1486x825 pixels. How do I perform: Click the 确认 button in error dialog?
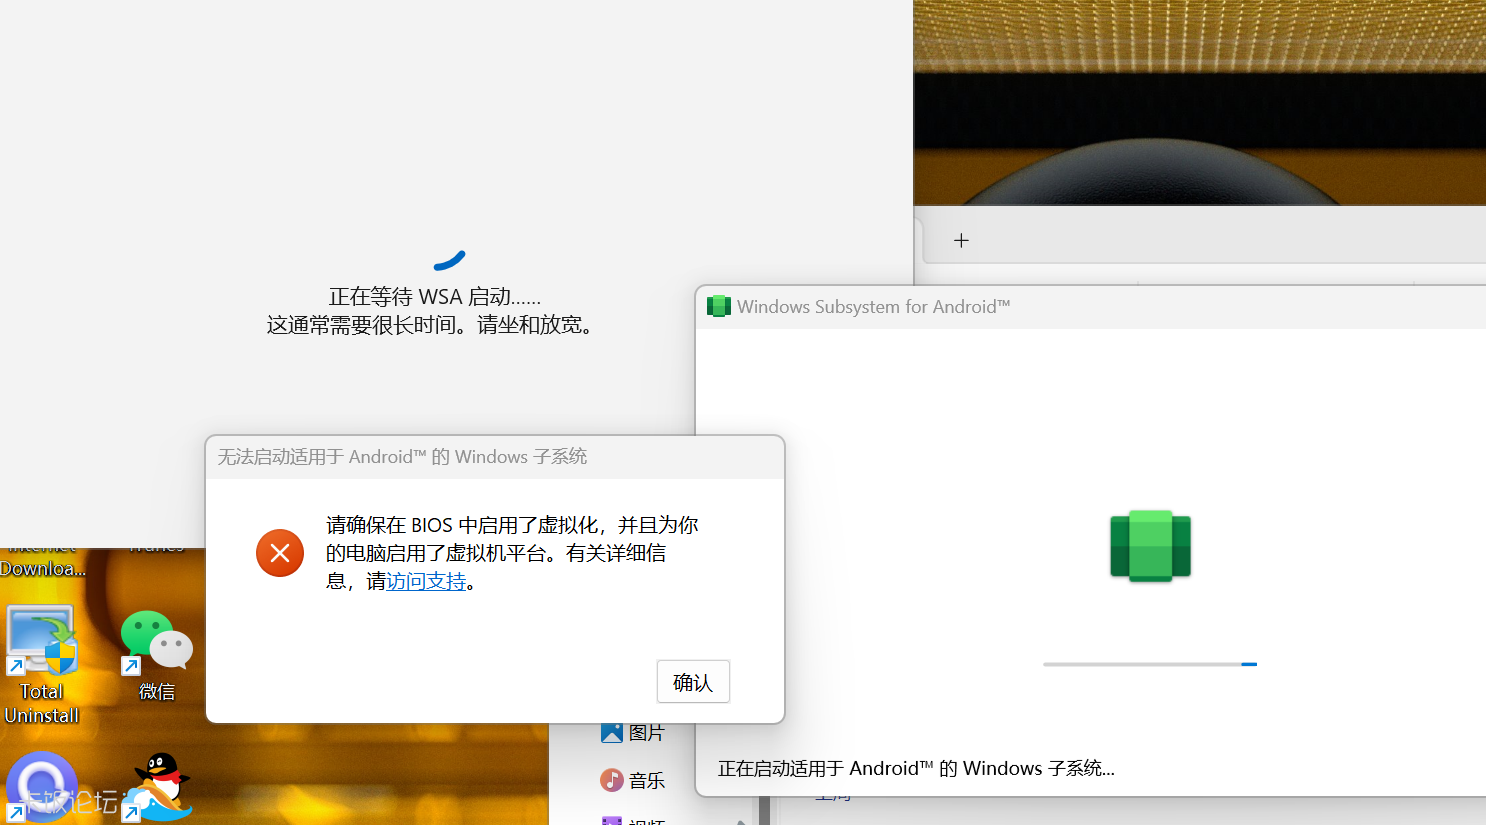pyautogui.click(x=693, y=682)
